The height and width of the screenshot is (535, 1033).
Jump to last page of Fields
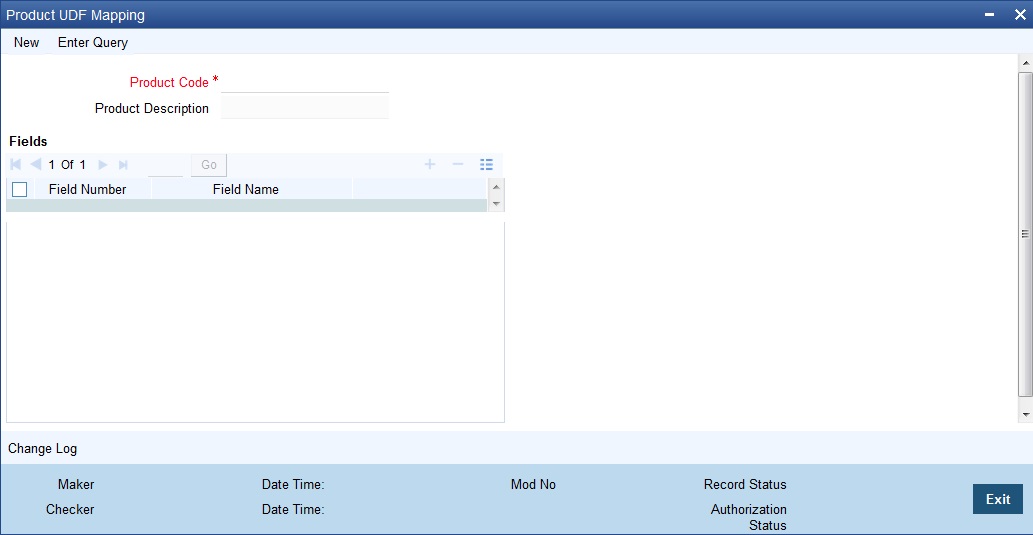[123, 164]
